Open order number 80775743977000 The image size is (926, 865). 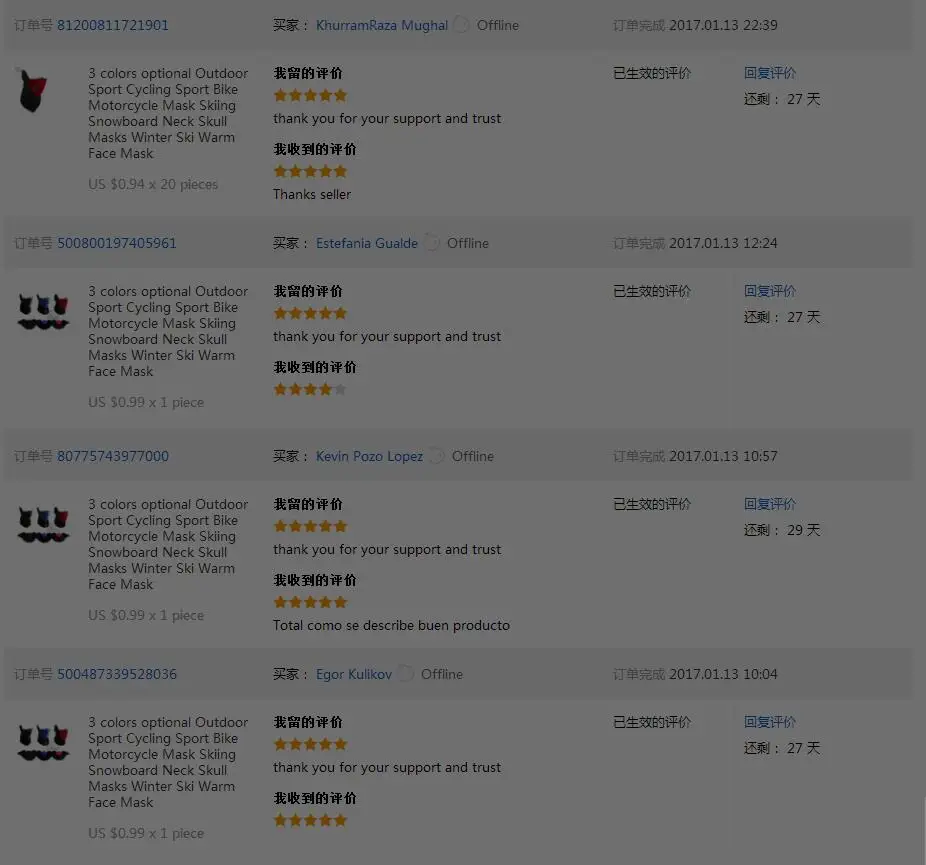113,456
